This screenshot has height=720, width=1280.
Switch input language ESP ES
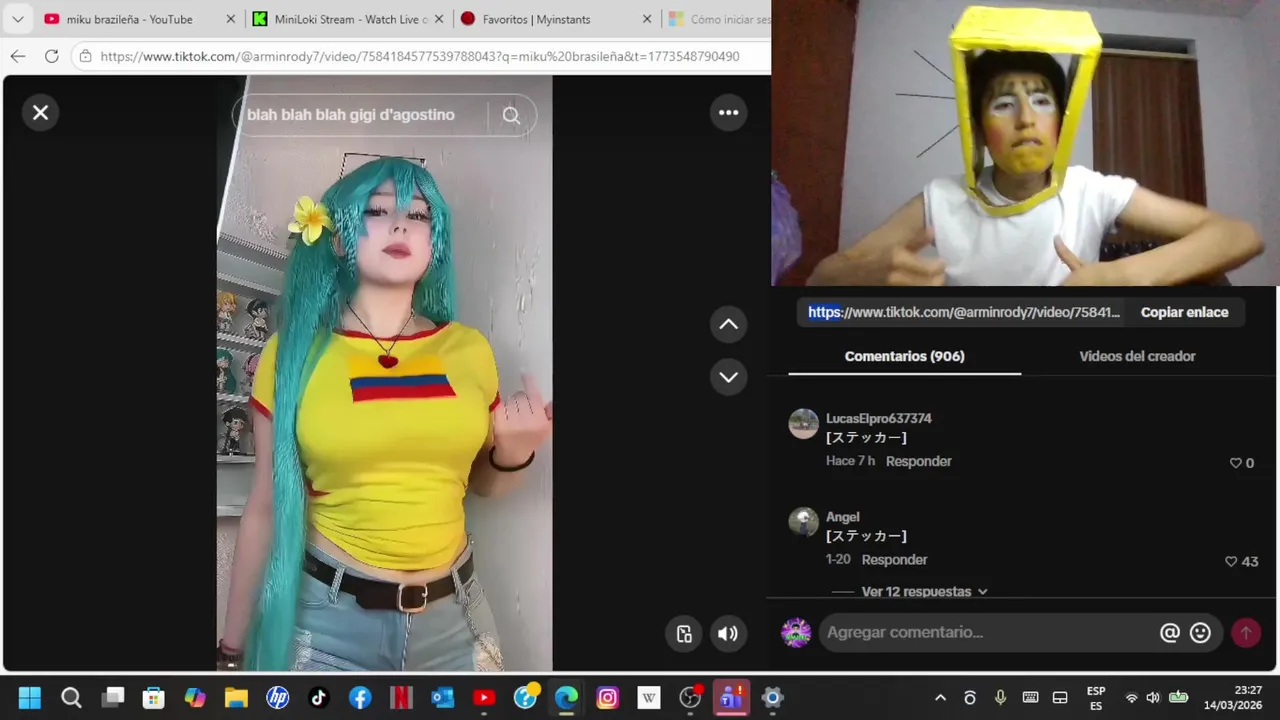tap(1096, 698)
